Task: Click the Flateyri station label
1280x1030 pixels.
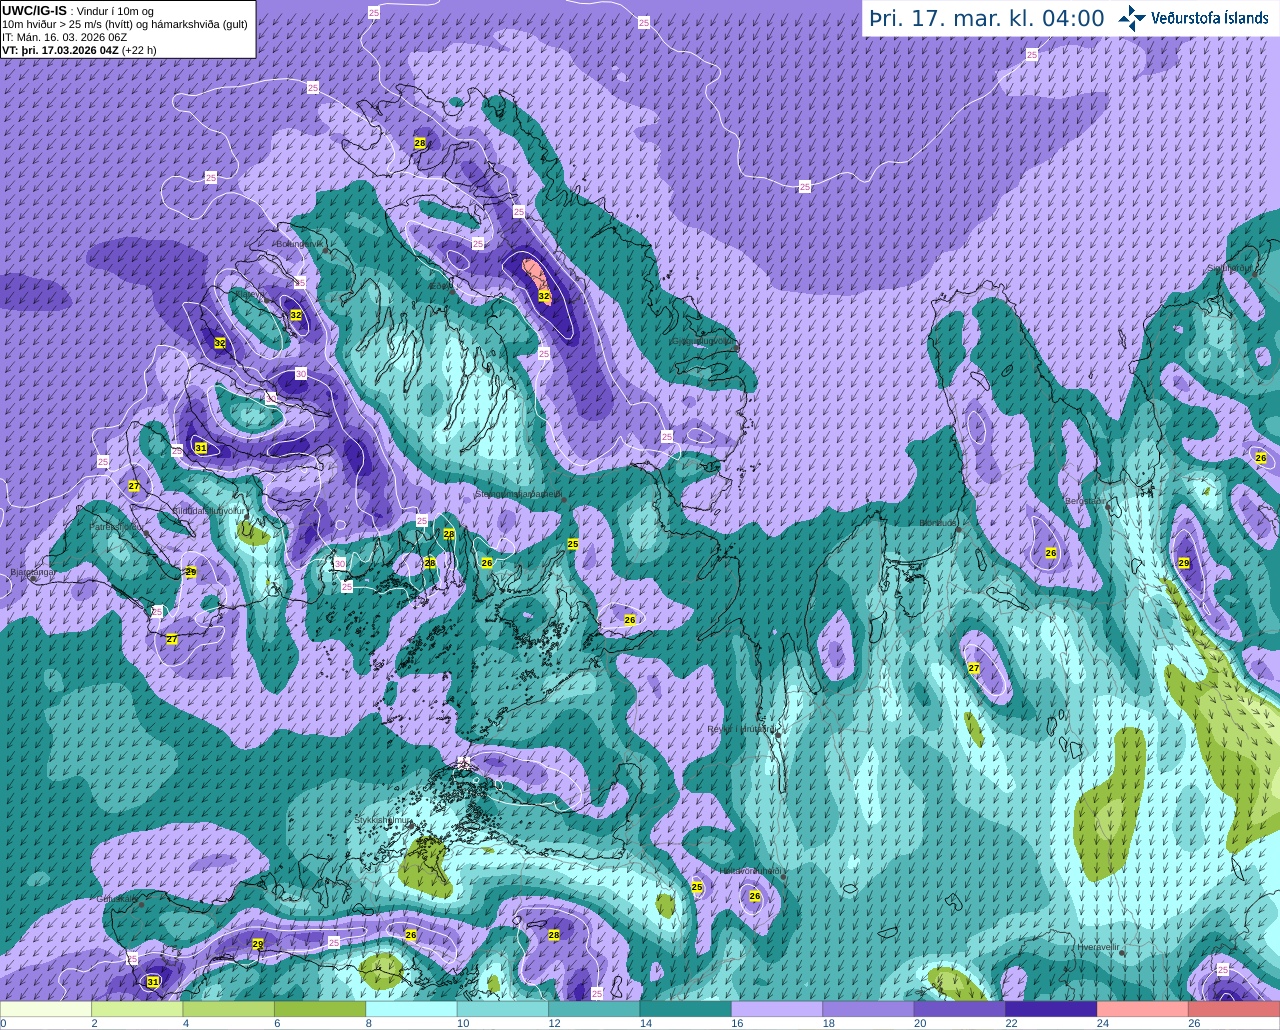Action: (x=249, y=296)
